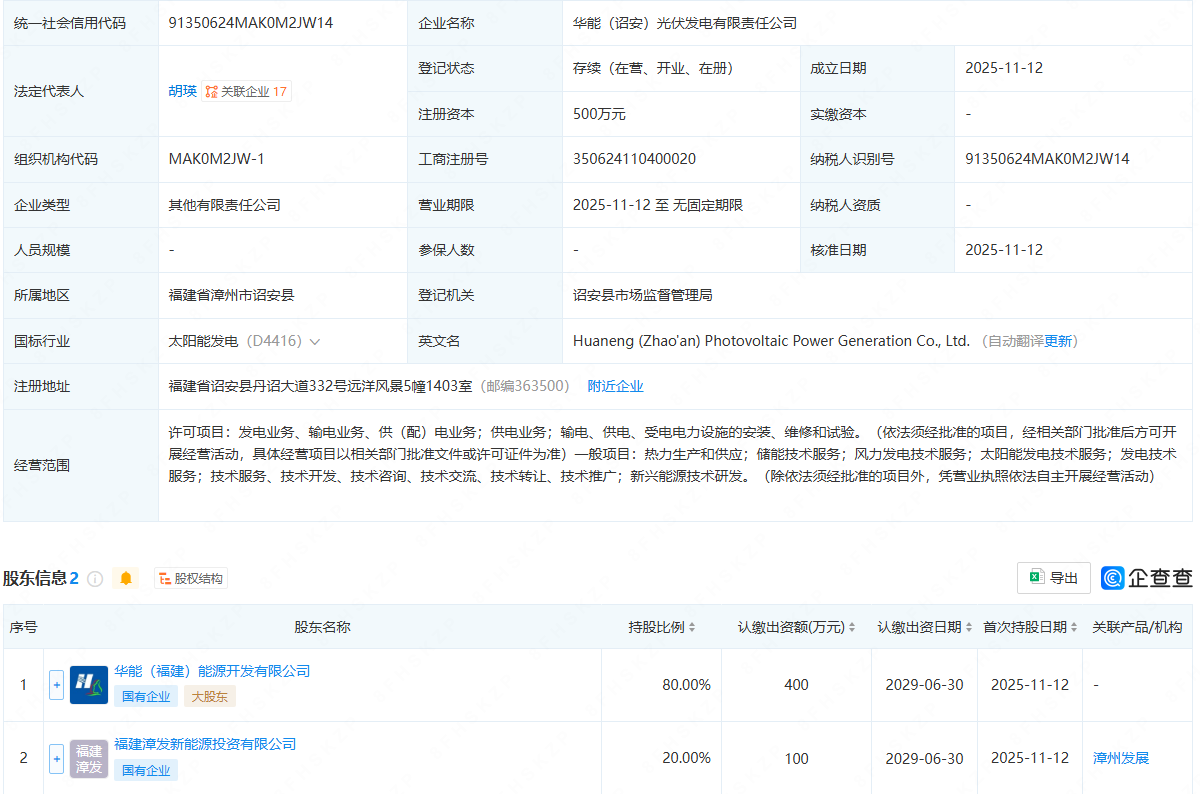Click 附近企业 nearby companies link
The image size is (1200, 794).
click(615, 386)
